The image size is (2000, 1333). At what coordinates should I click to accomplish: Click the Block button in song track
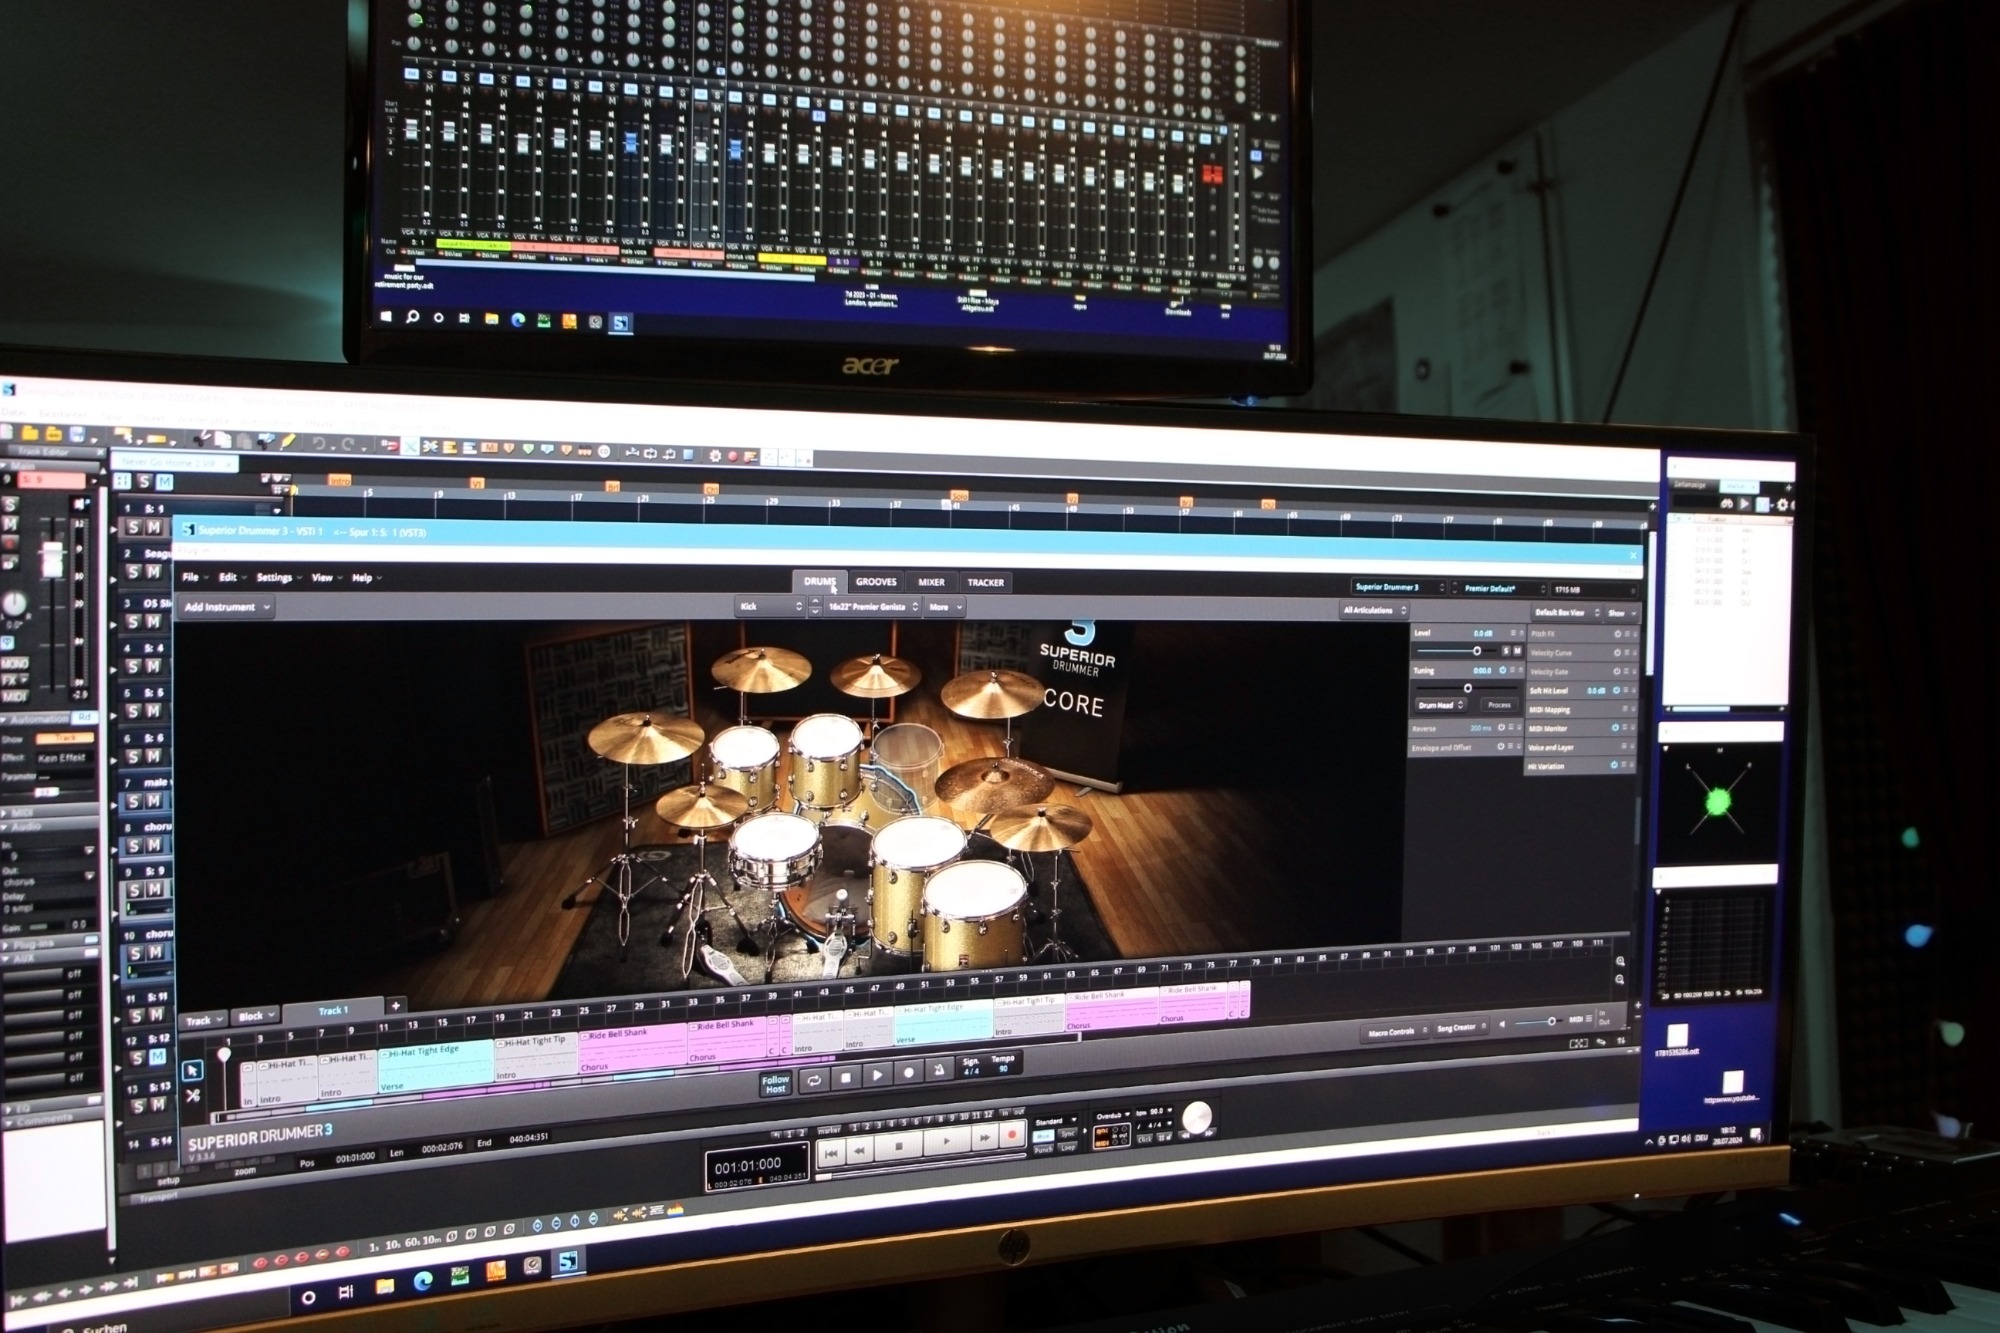tap(255, 1016)
